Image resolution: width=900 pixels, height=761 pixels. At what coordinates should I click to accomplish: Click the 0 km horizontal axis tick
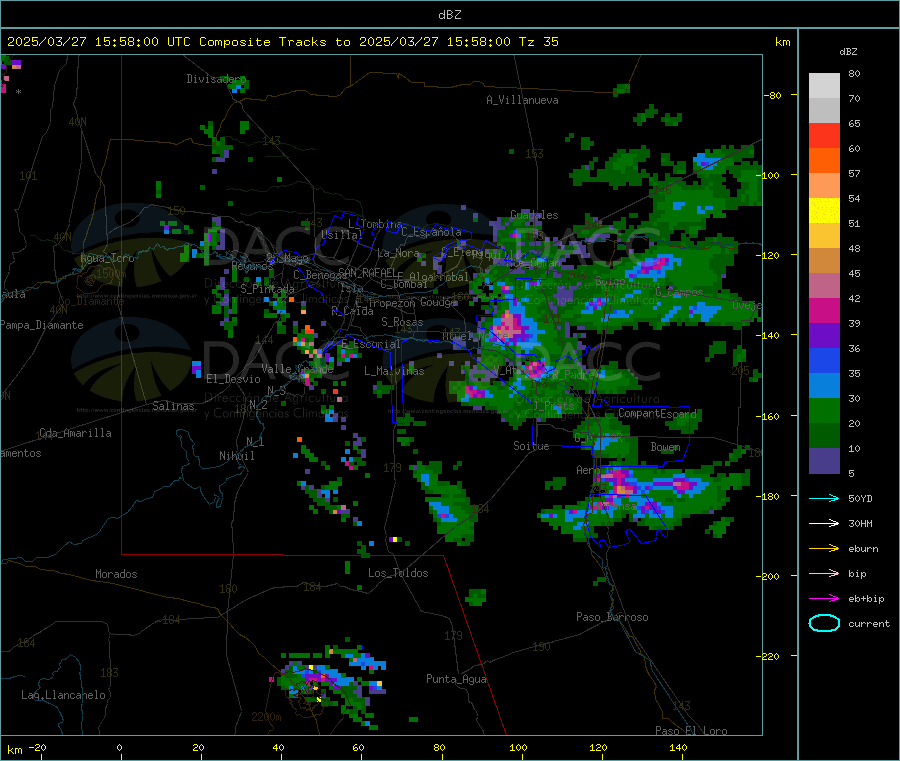119,747
